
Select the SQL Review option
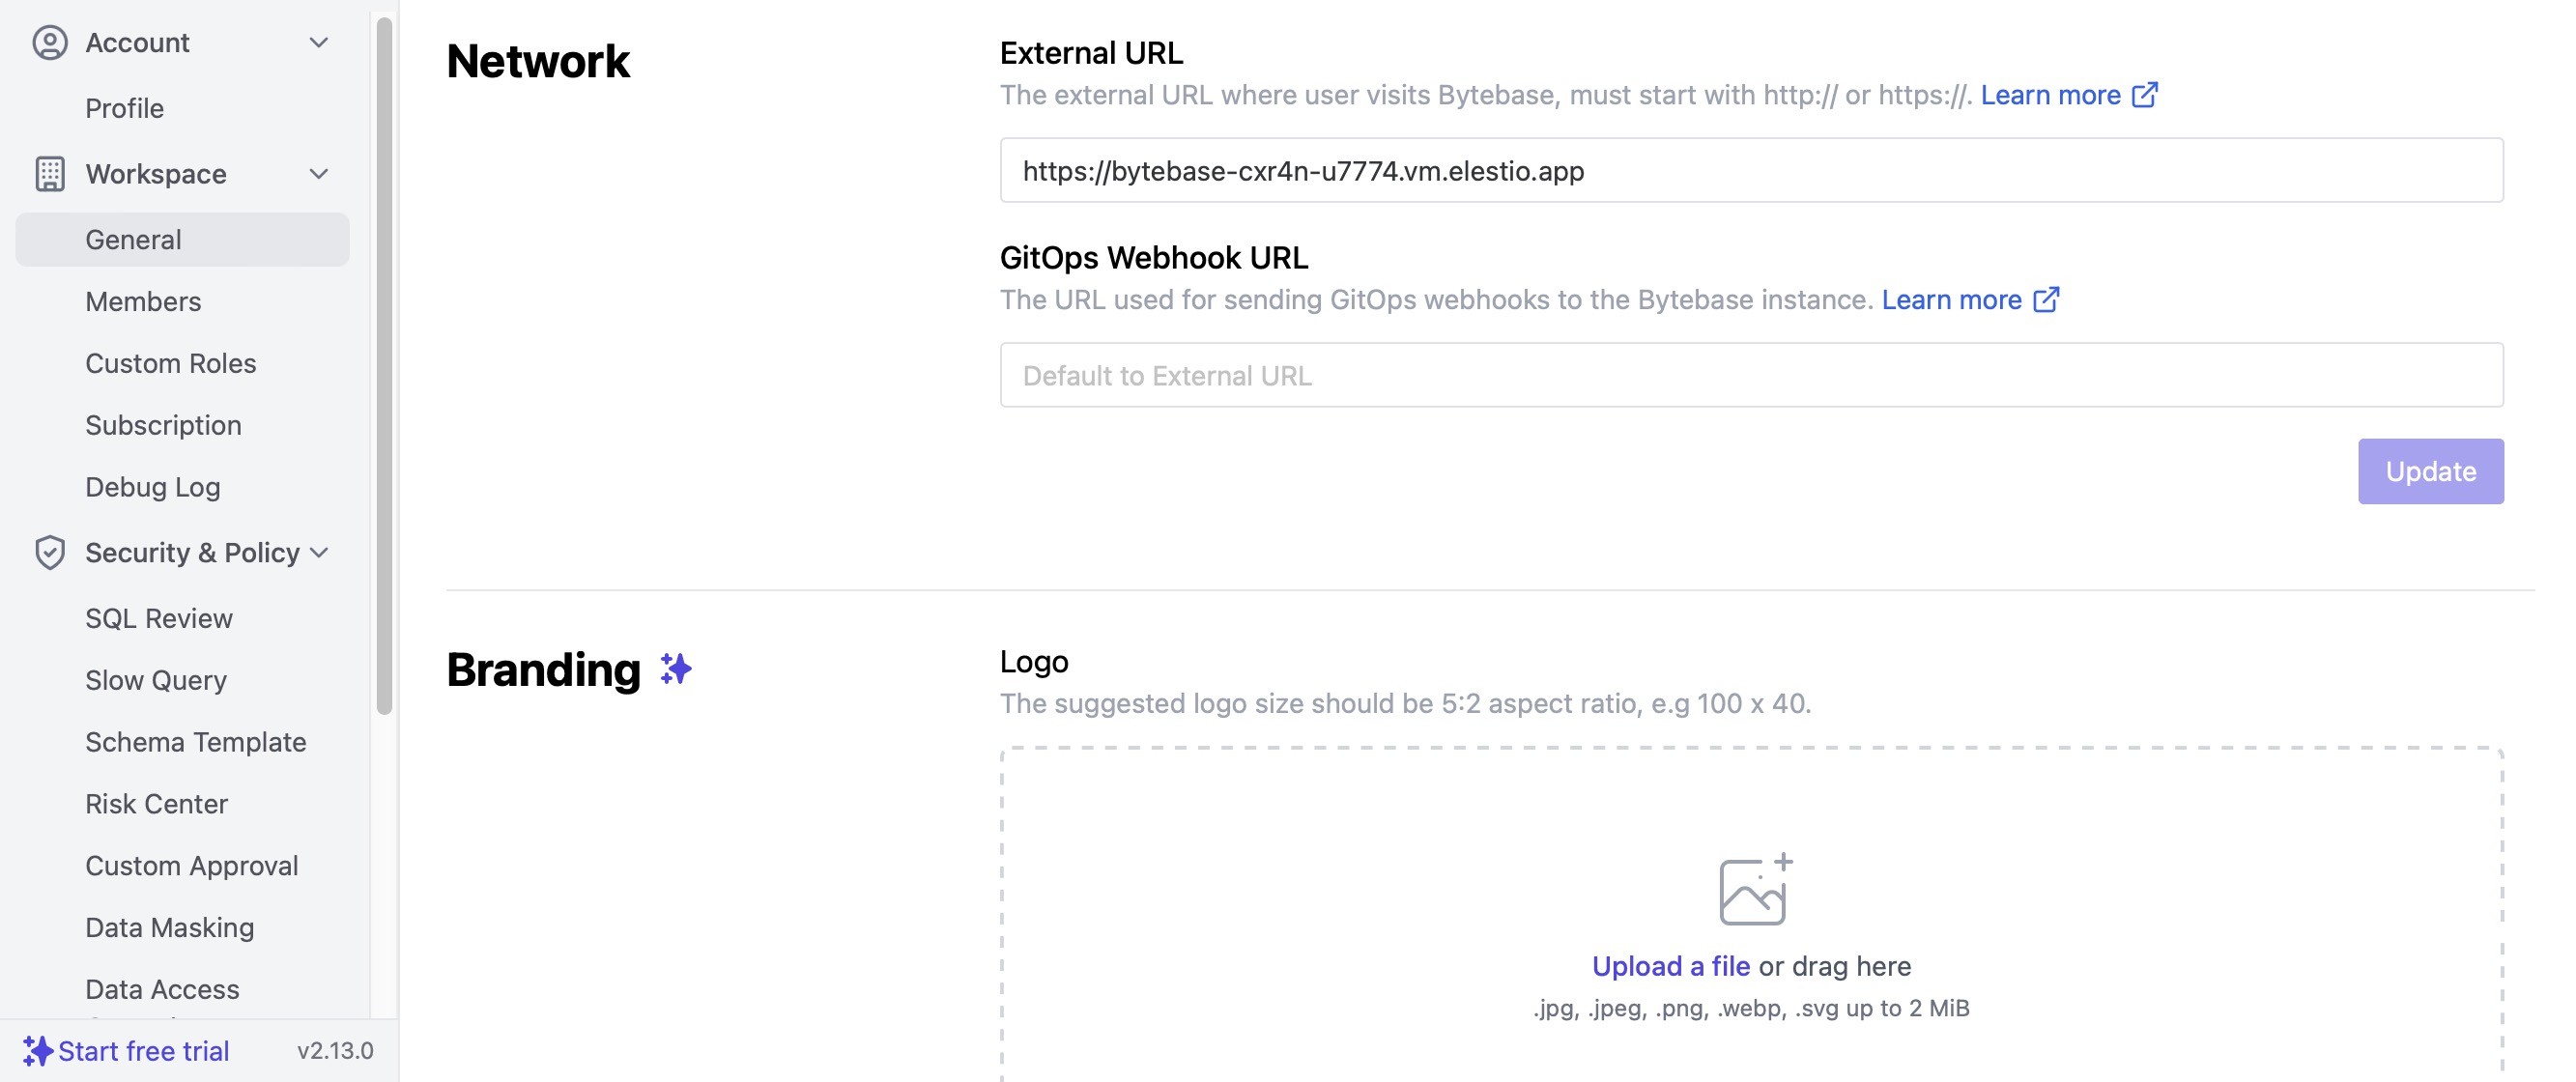(157, 617)
